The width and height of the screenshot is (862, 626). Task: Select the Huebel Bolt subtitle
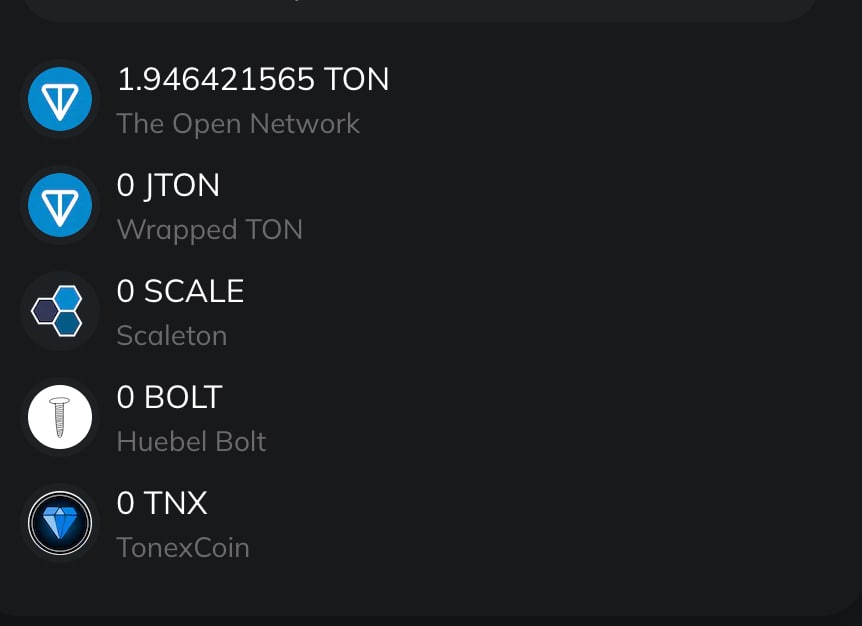(x=191, y=442)
